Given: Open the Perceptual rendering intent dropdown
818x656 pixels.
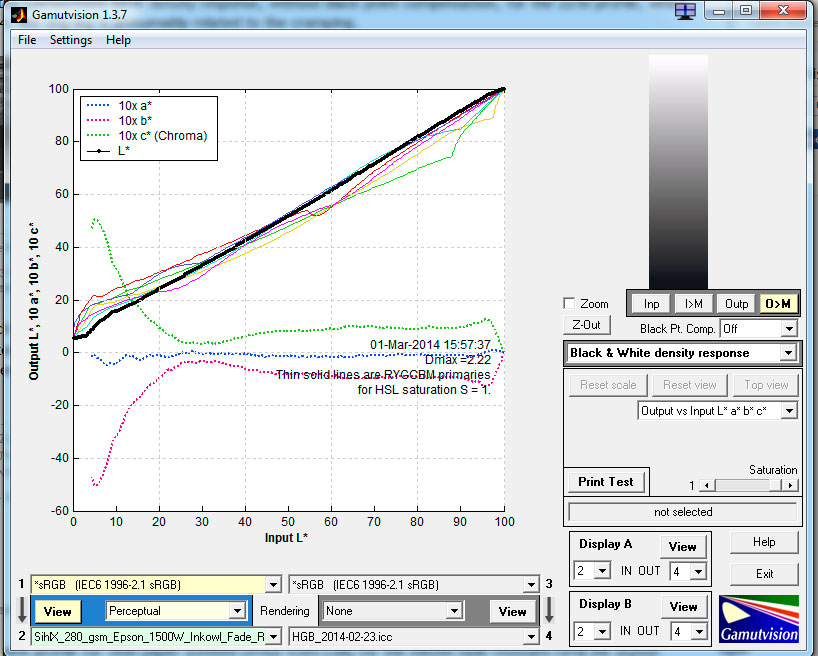Looking at the screenshot, I should pos(237,611).
